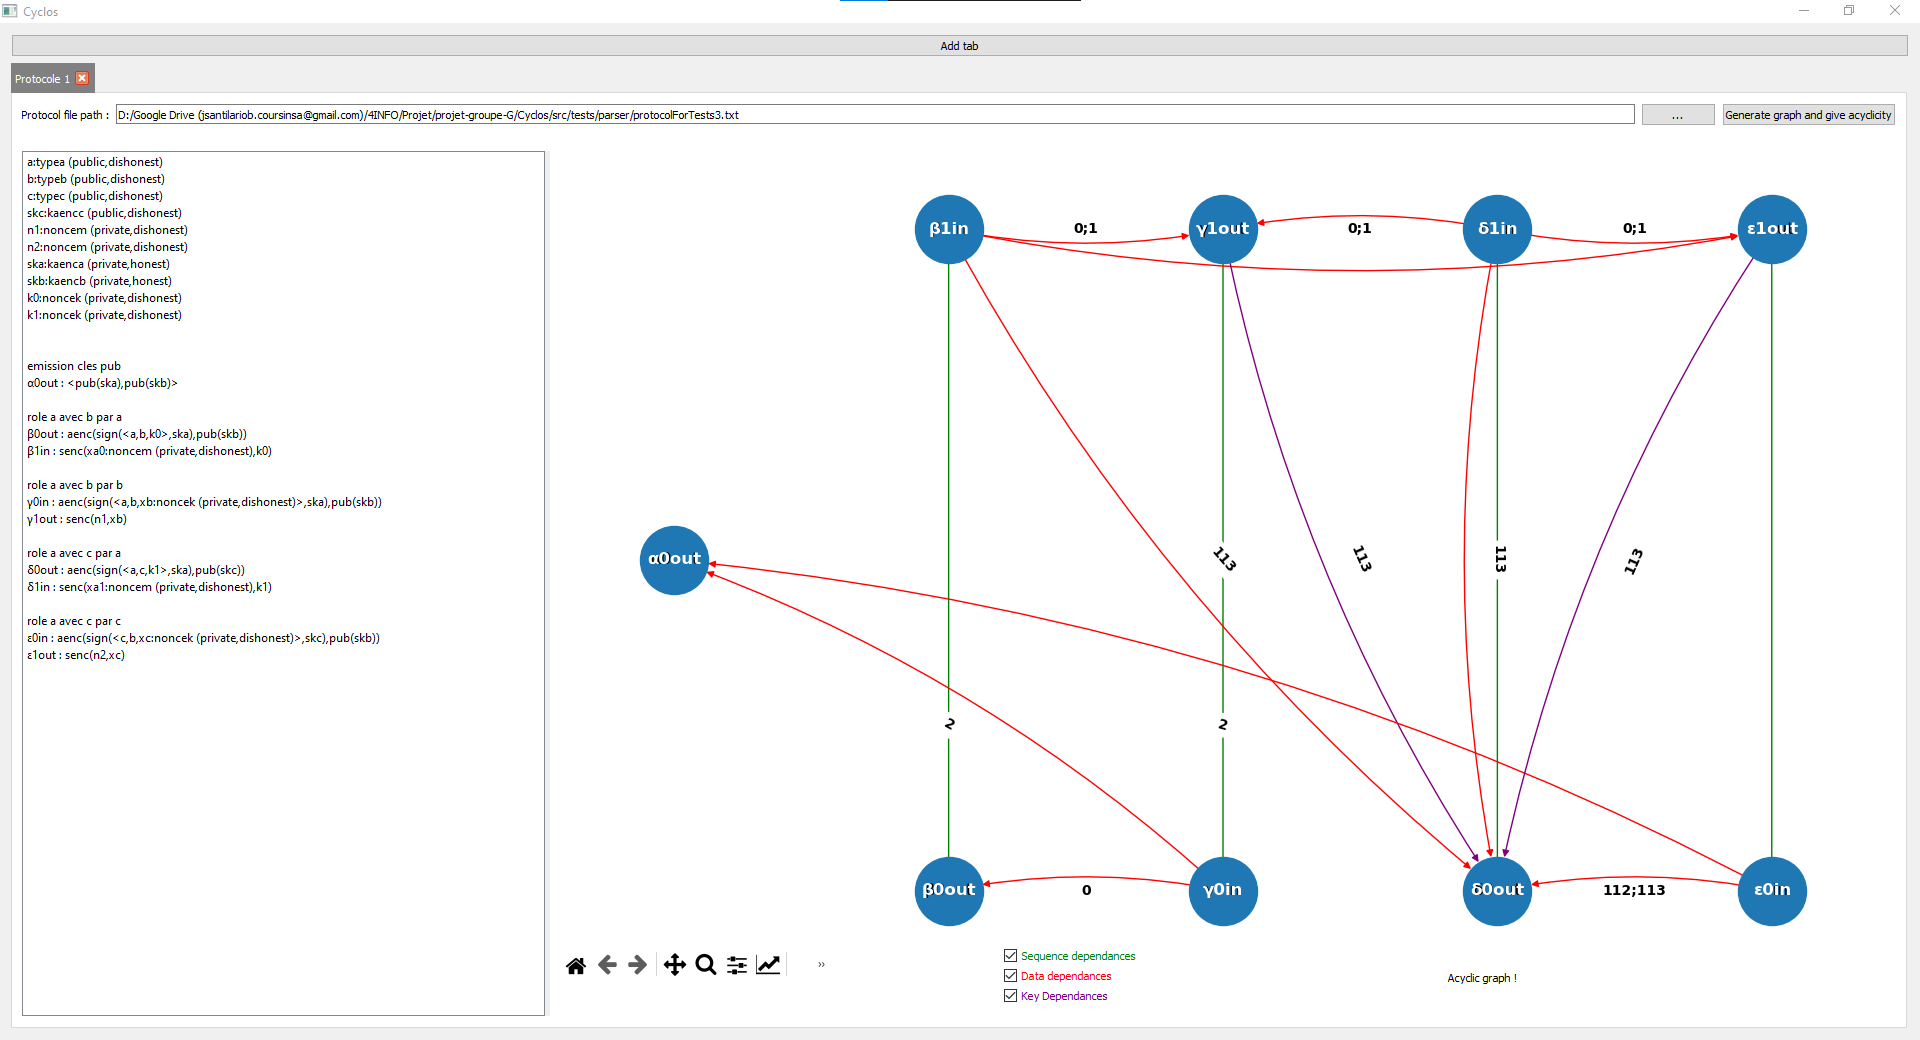Select the zoom magnifier tool

(x=706, y=965)
